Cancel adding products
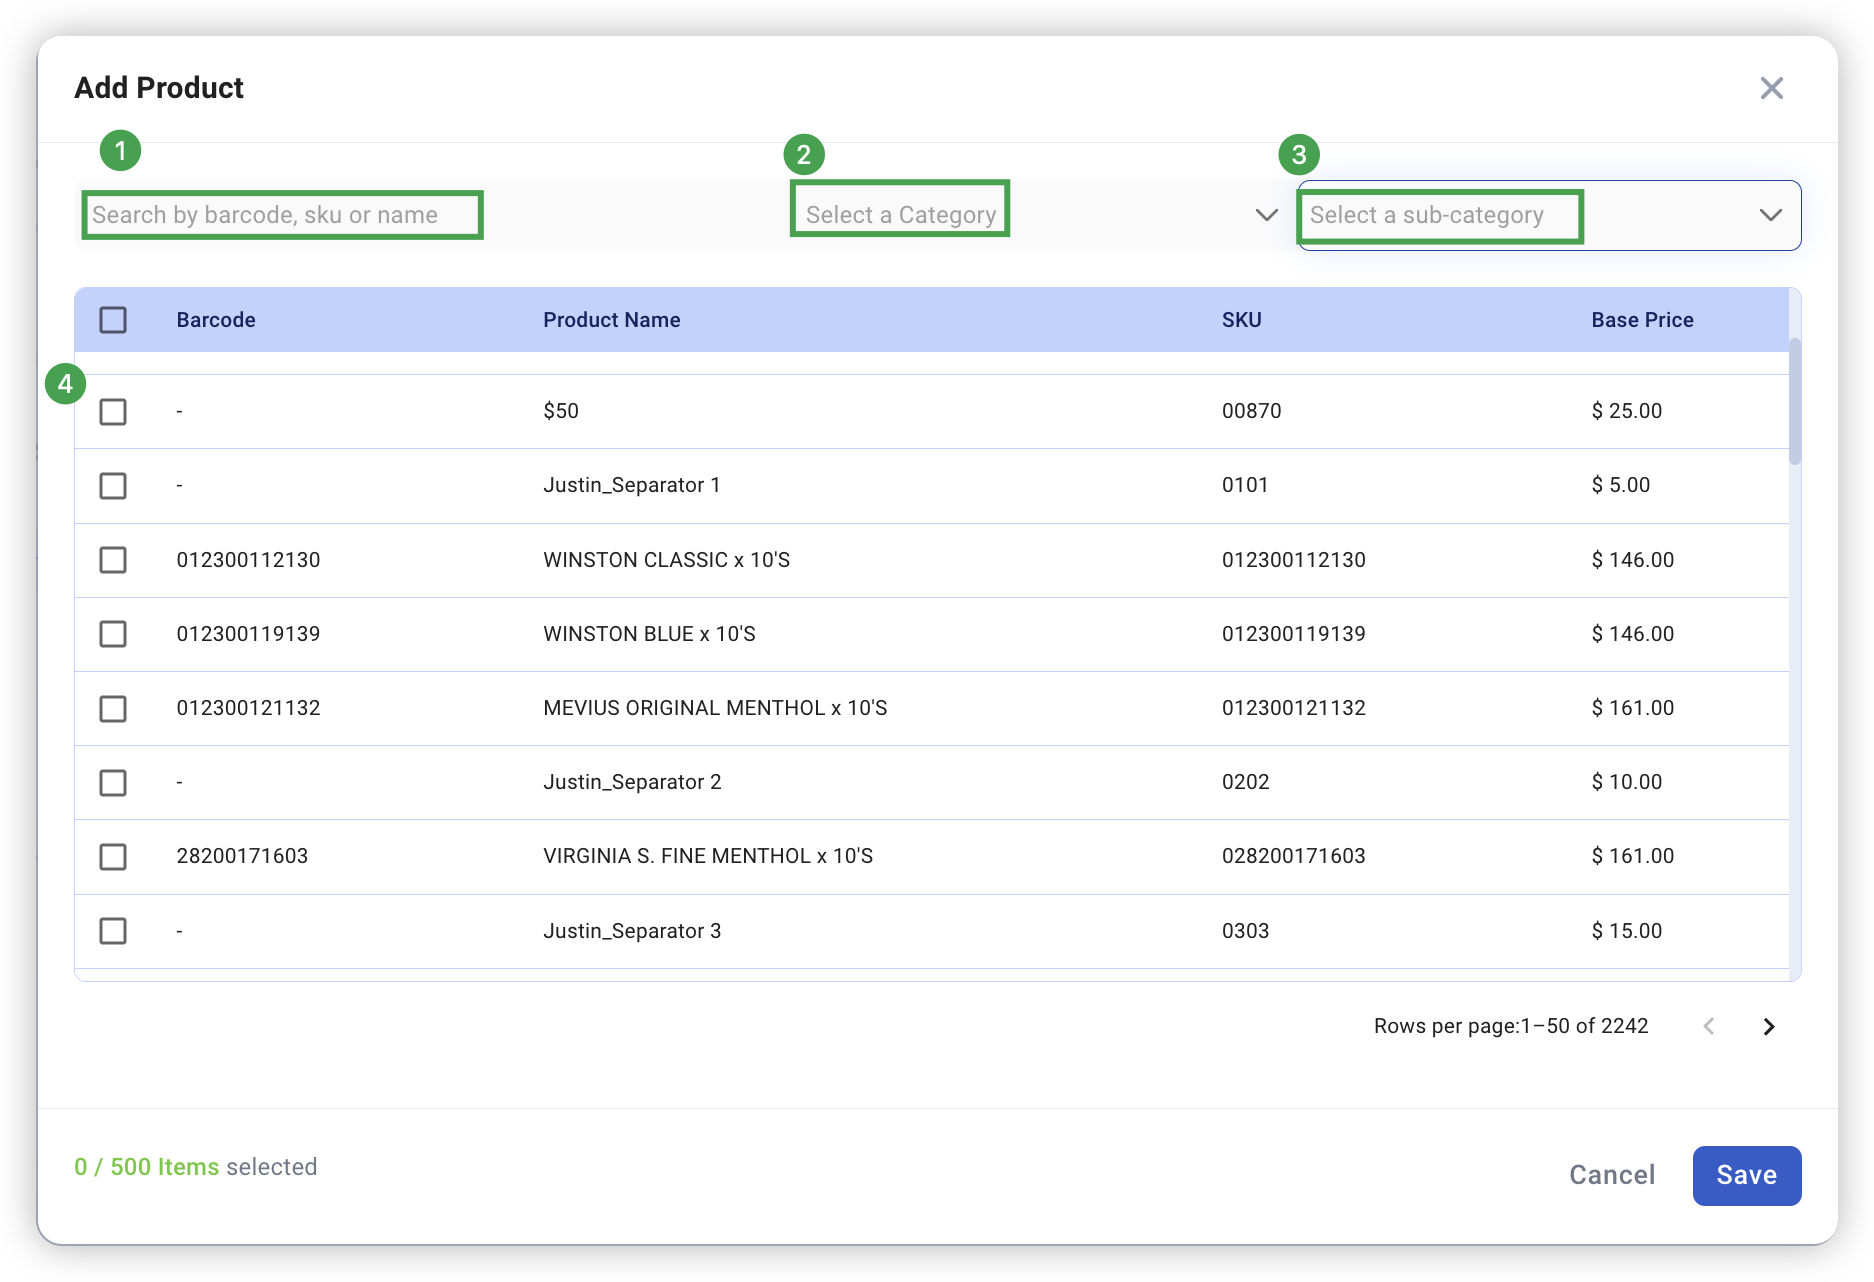The height and width of the screenshot is (1282, 1874). point(1612,1175)
